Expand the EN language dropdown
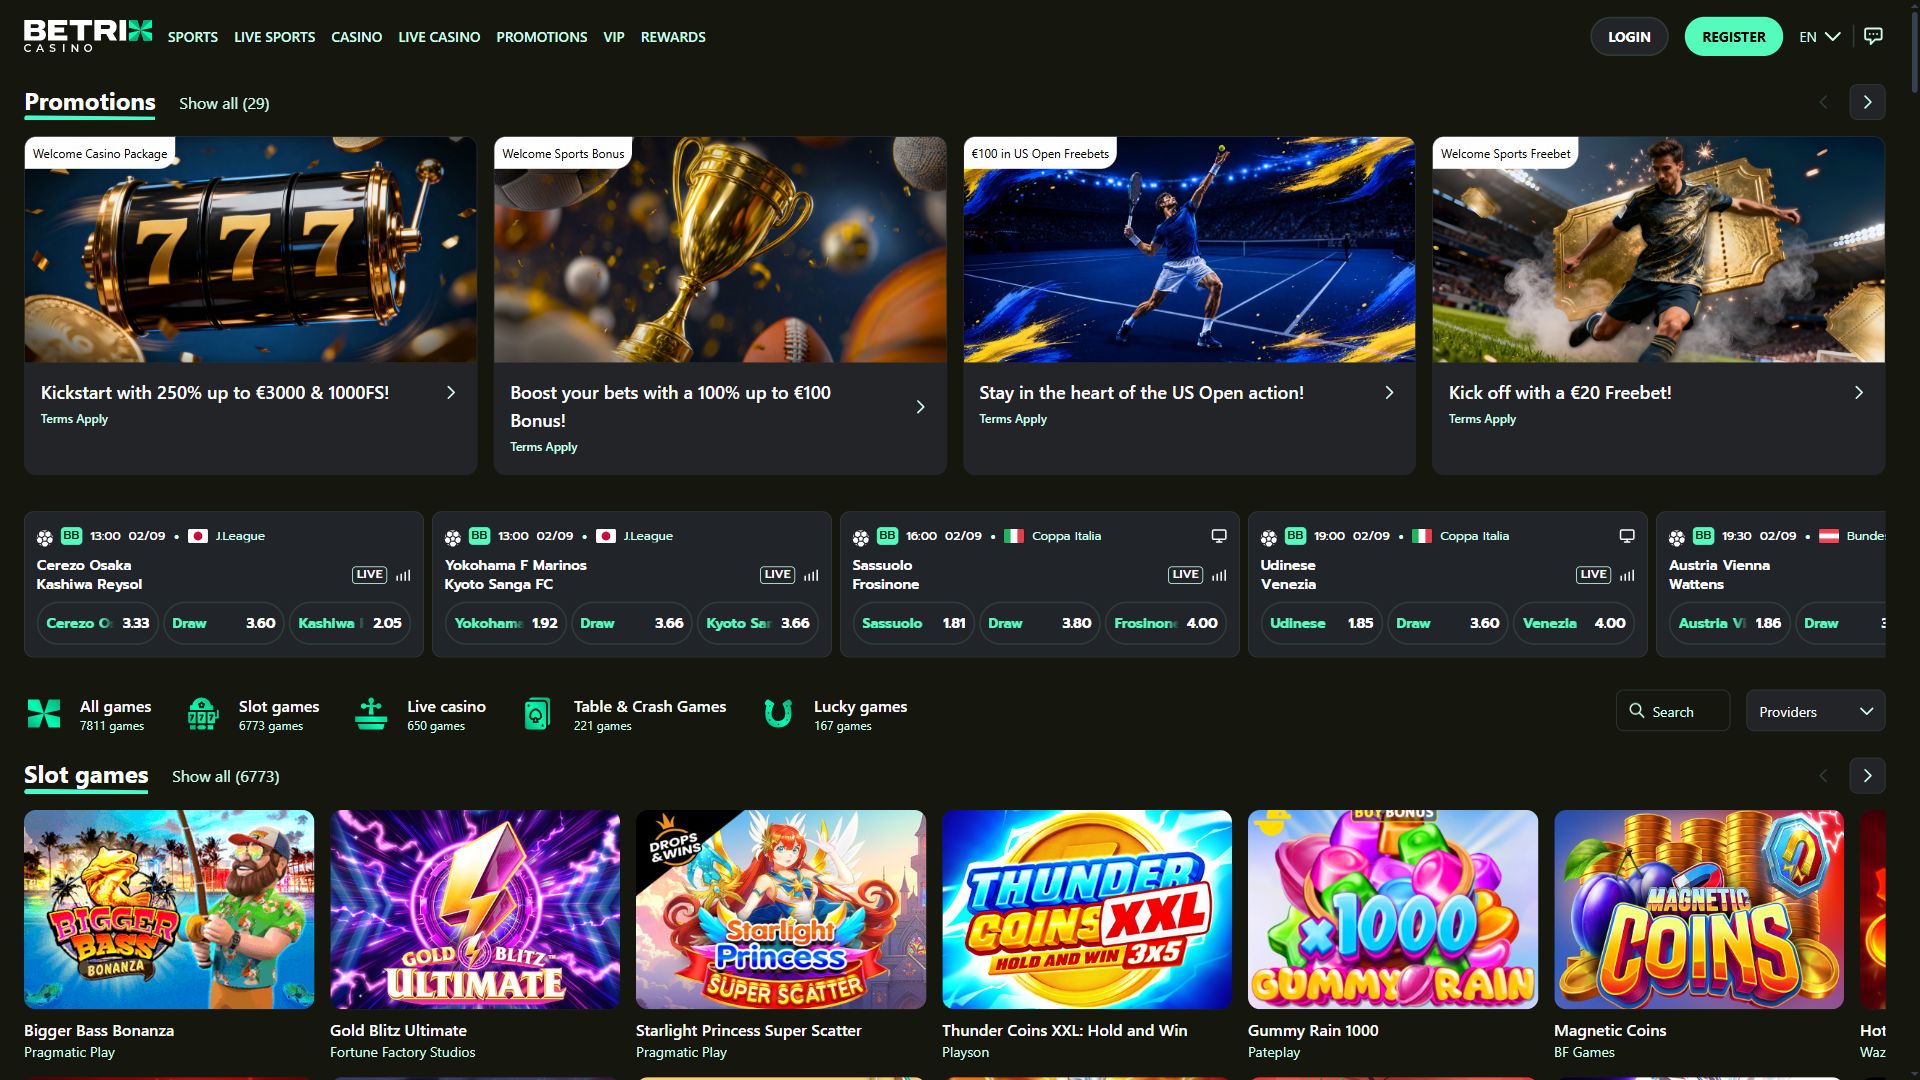This screenshot has width=1920, height=1080. (x=1819, y=37)
